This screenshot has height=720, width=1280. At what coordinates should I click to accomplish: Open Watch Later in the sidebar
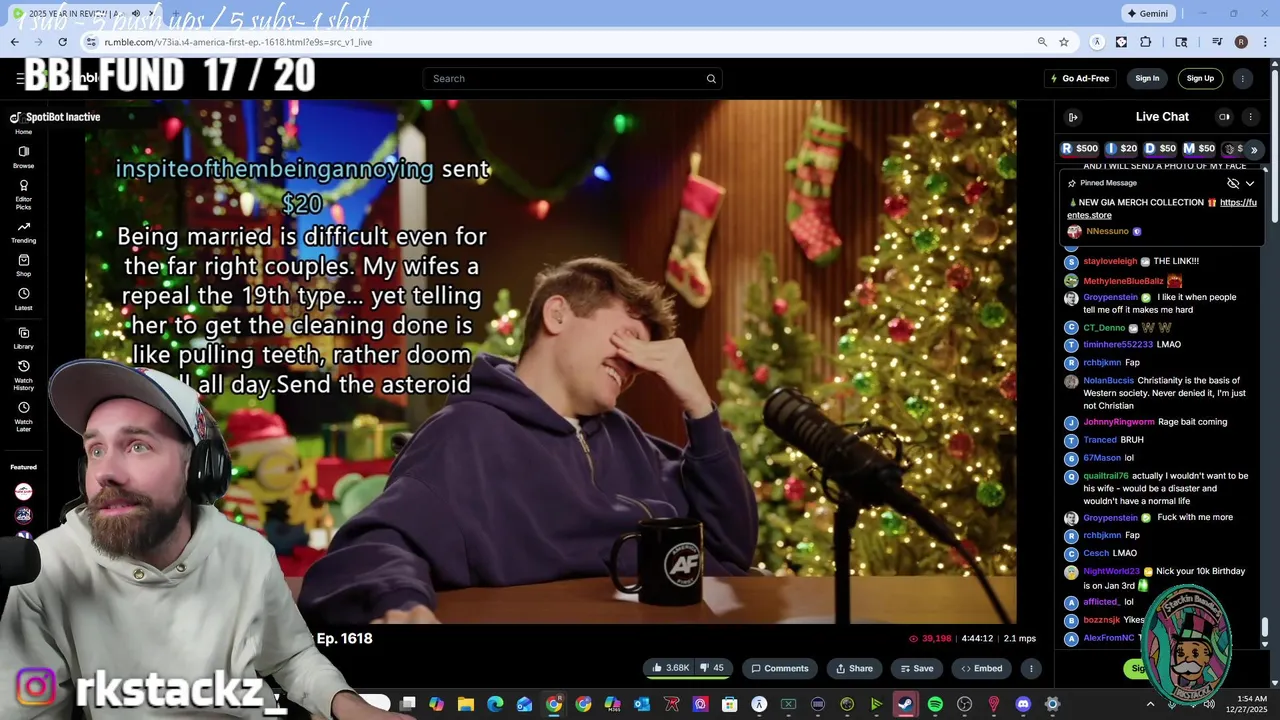pyautogui.click(x=23, y=415)
